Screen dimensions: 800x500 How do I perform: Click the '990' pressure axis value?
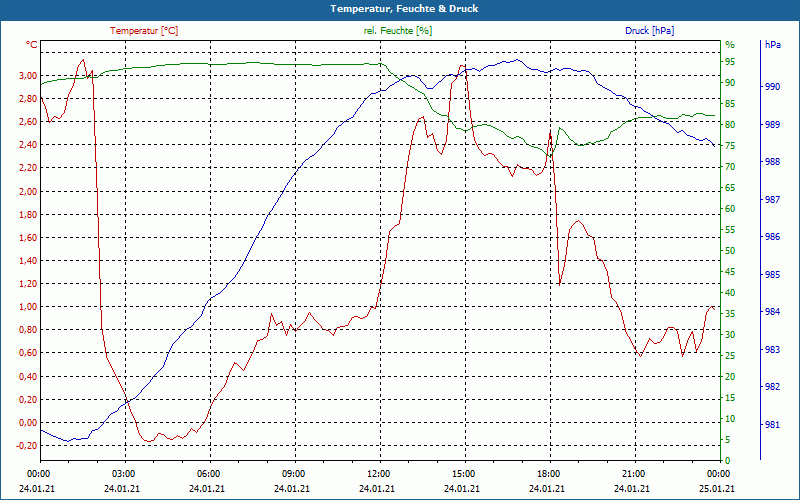point(772,87)
